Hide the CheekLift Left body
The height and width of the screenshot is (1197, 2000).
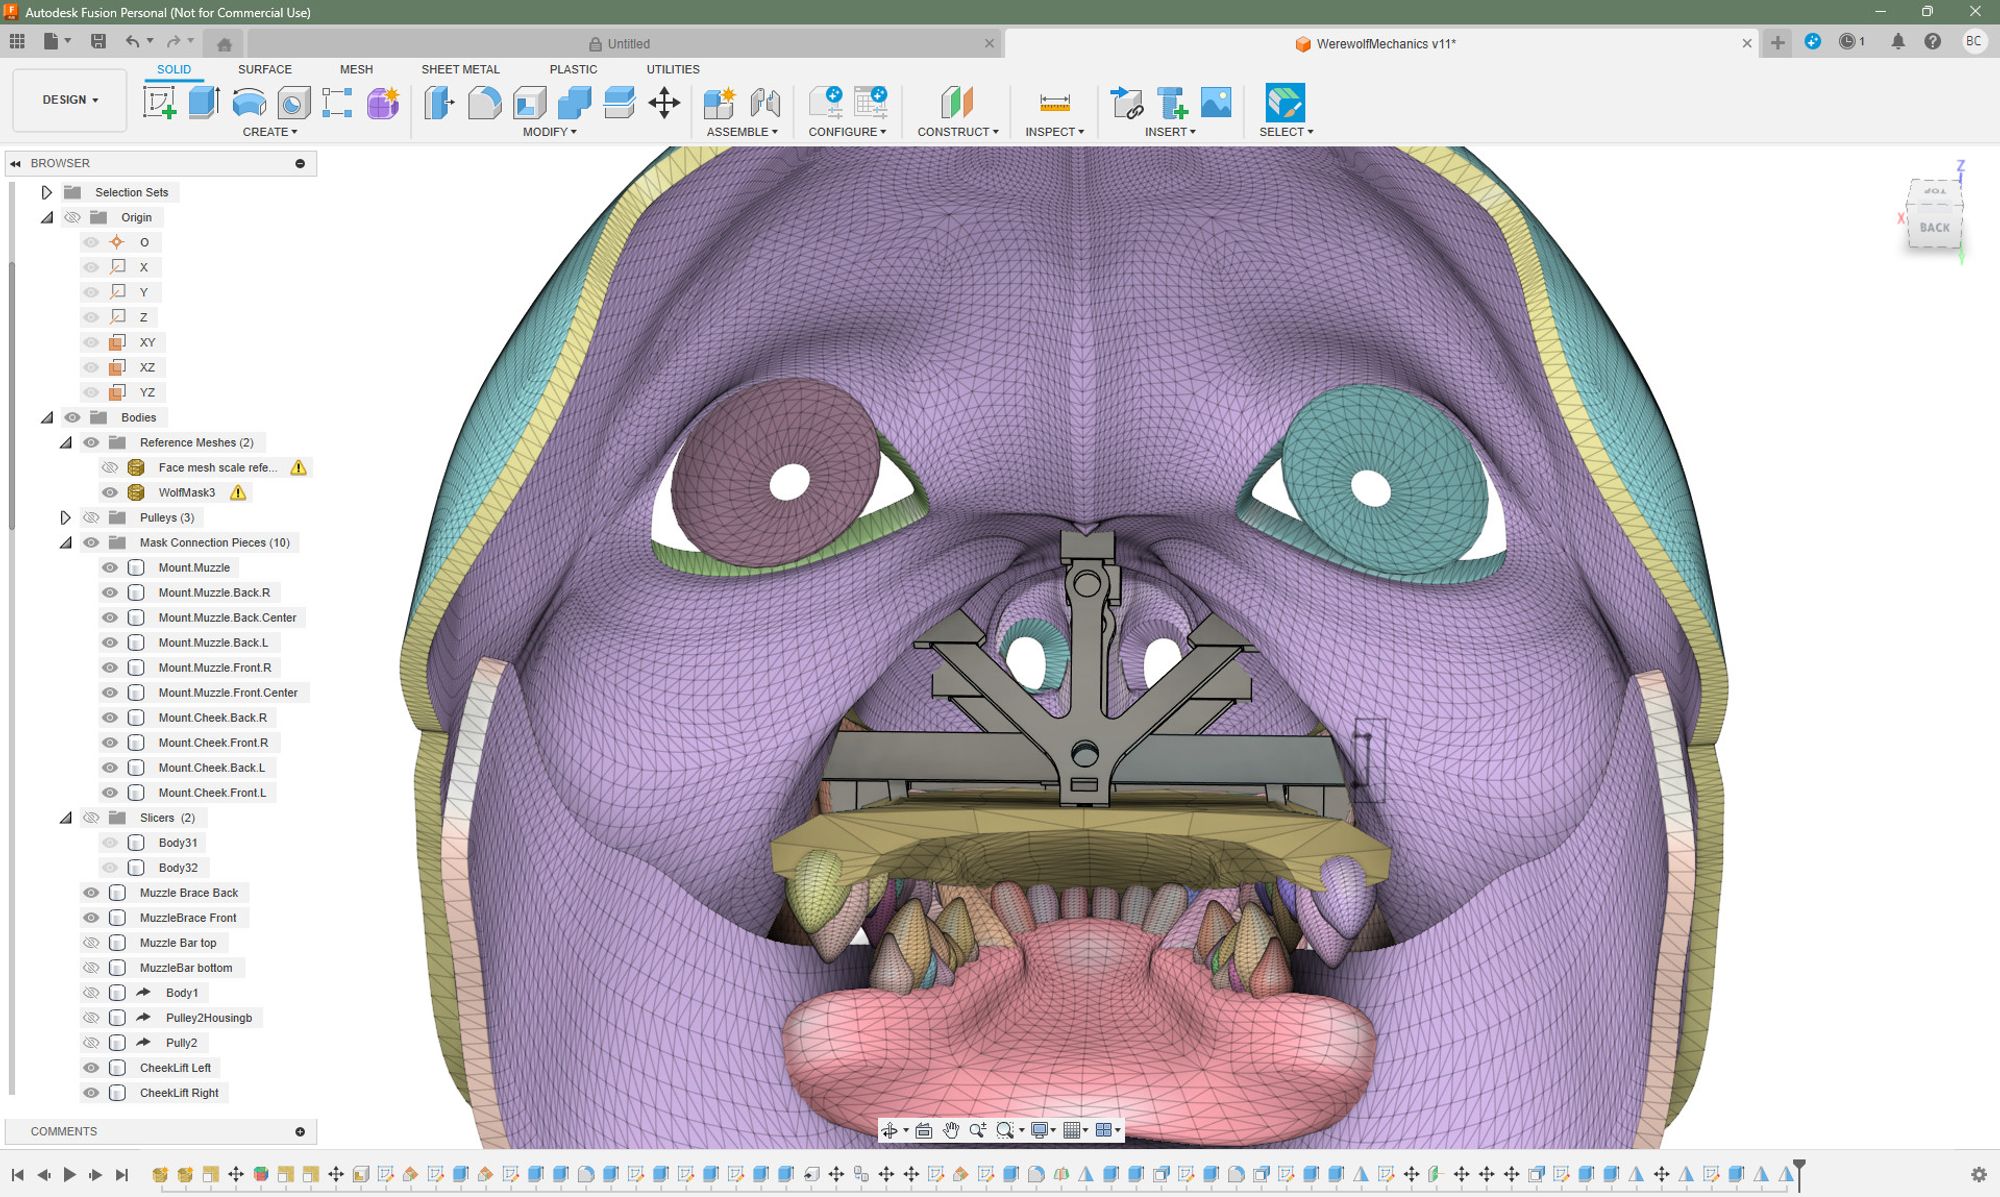(91, 1067)
